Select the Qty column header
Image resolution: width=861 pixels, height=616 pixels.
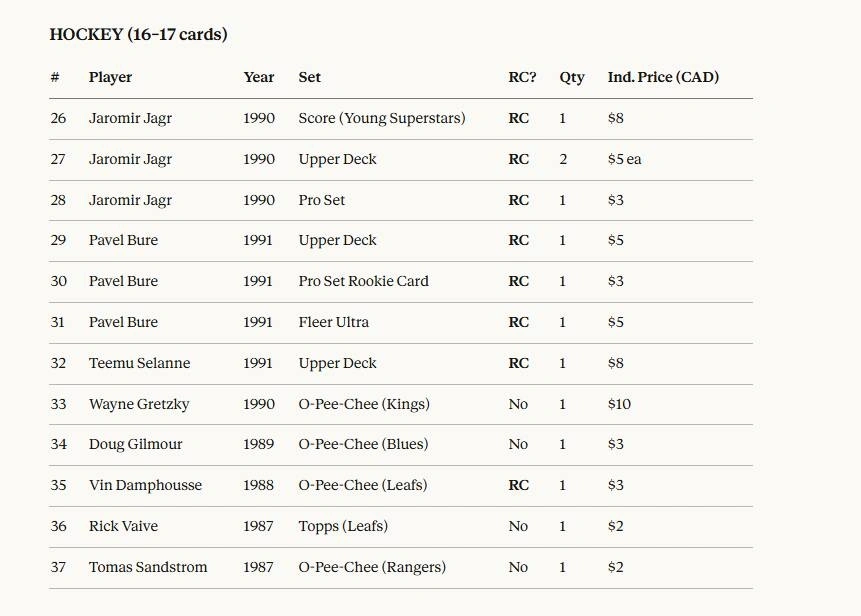coord(571,77)
